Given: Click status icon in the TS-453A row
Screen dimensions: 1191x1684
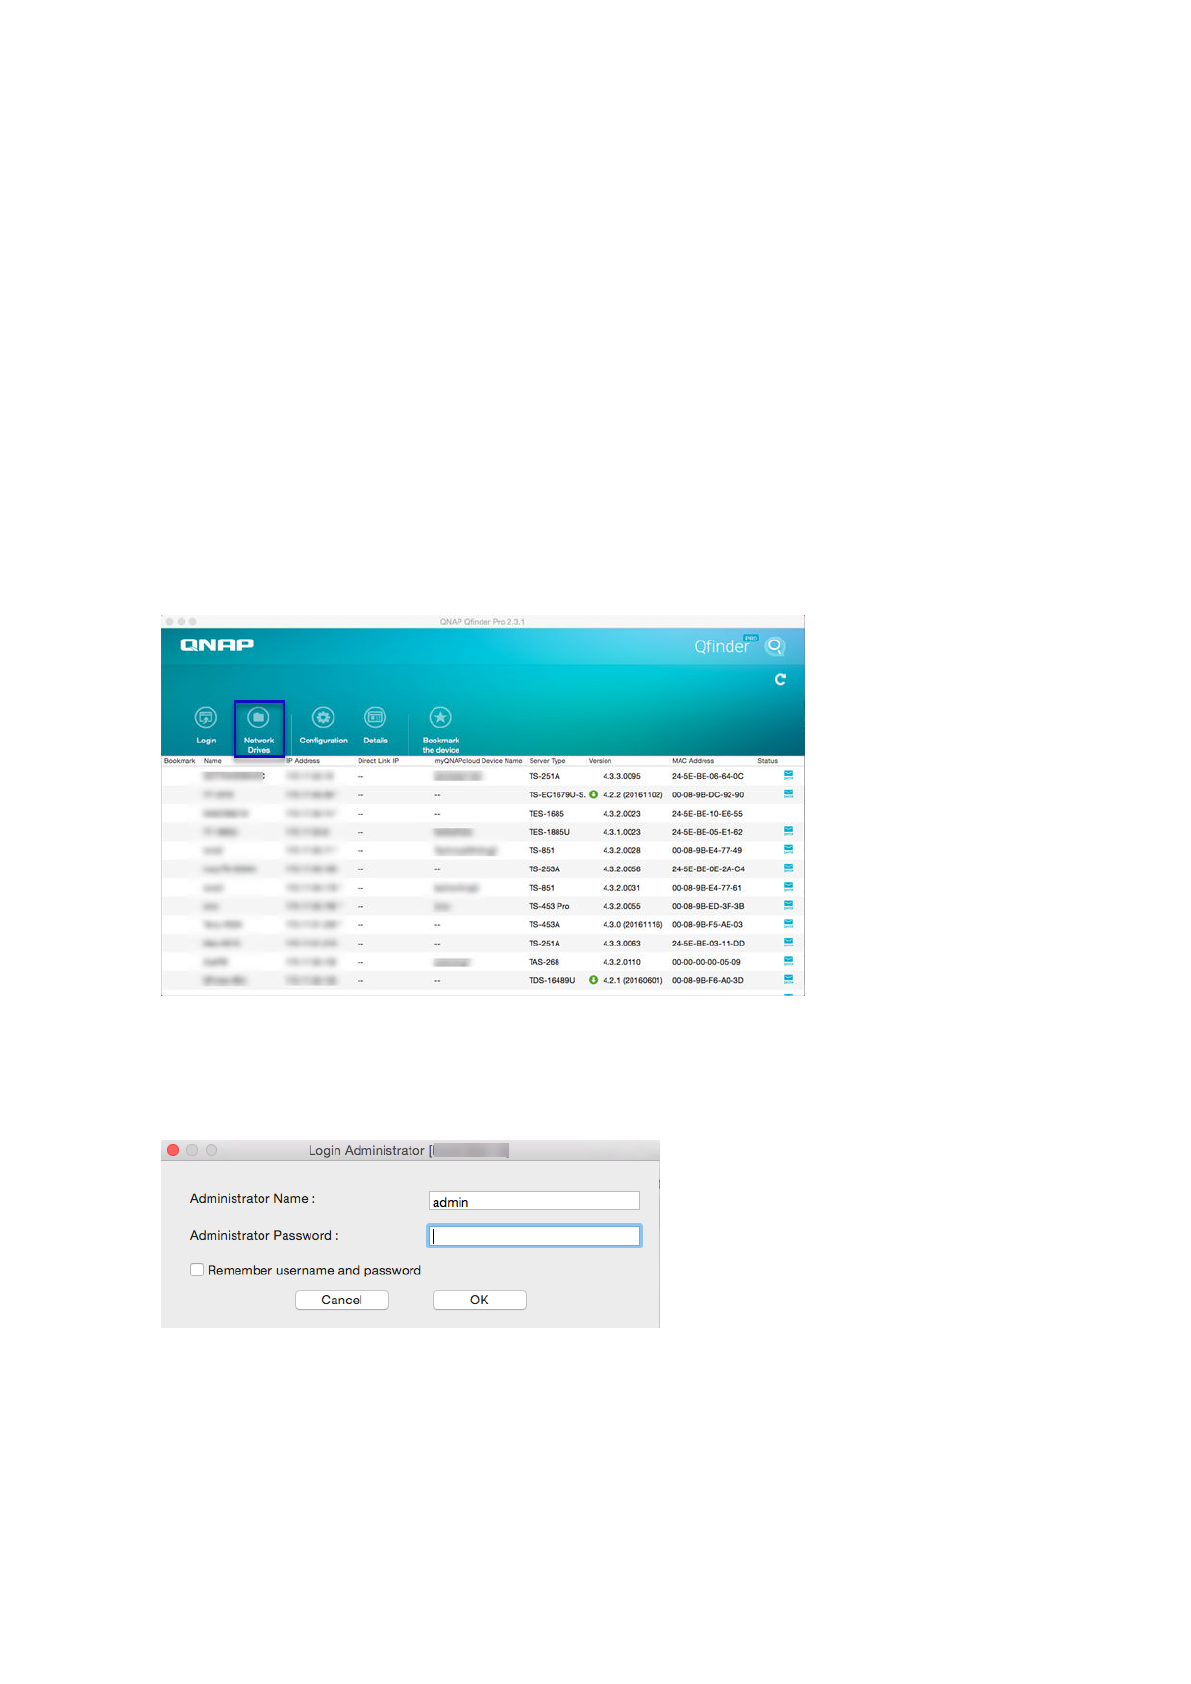Looking at the screenshot, I should tap(788, 924).
